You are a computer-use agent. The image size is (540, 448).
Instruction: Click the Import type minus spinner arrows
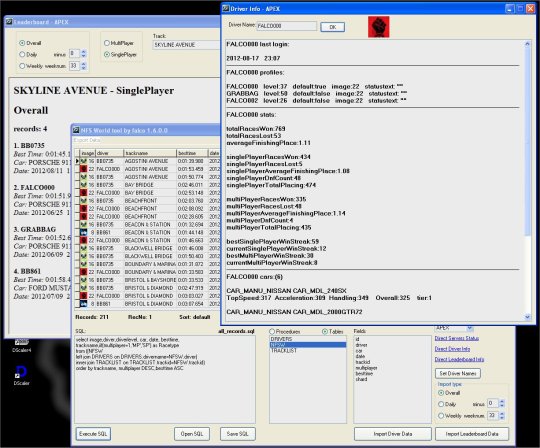click(502, 404)
